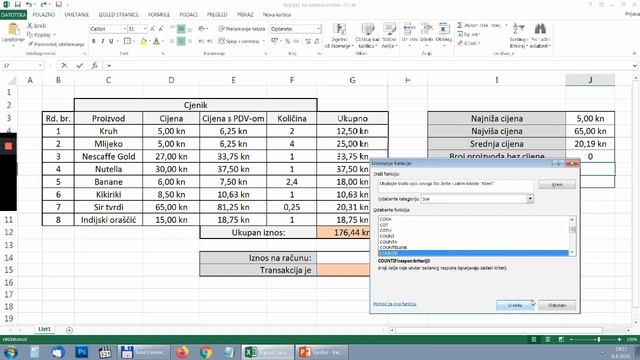Click the Borders icon
This screenshot has width=640, height=360.
pos(127,41)
